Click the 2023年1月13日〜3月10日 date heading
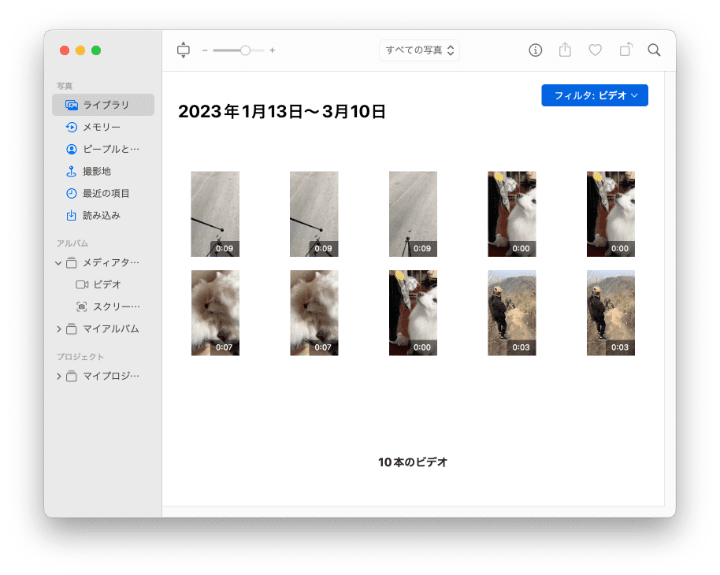Screen dimensions: 720x575 pyautogui.click(x=281, y=112)
